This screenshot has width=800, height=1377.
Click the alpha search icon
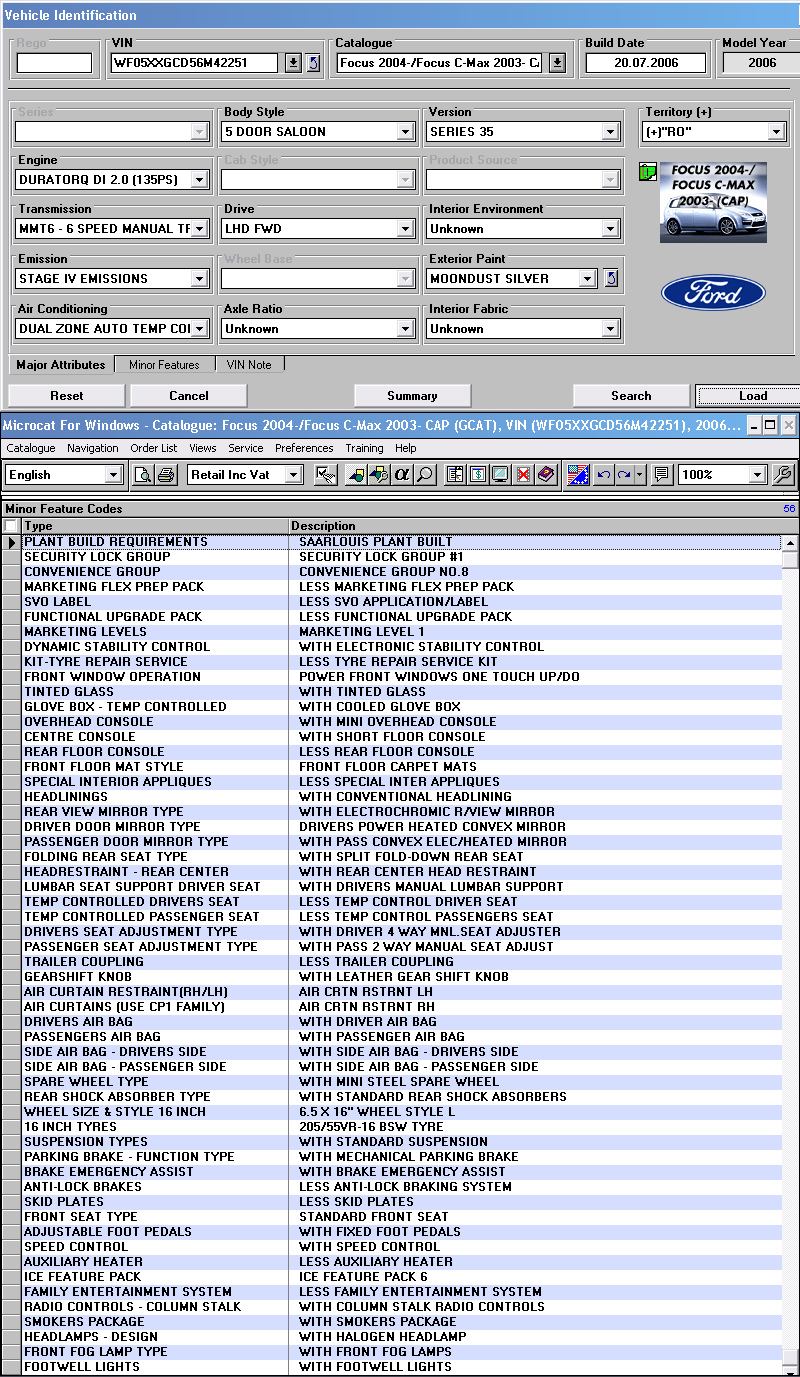tap(402, 475)
